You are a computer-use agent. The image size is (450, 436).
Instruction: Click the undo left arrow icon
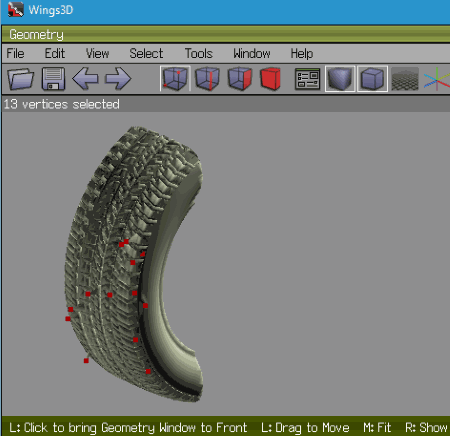click(85, 79)
